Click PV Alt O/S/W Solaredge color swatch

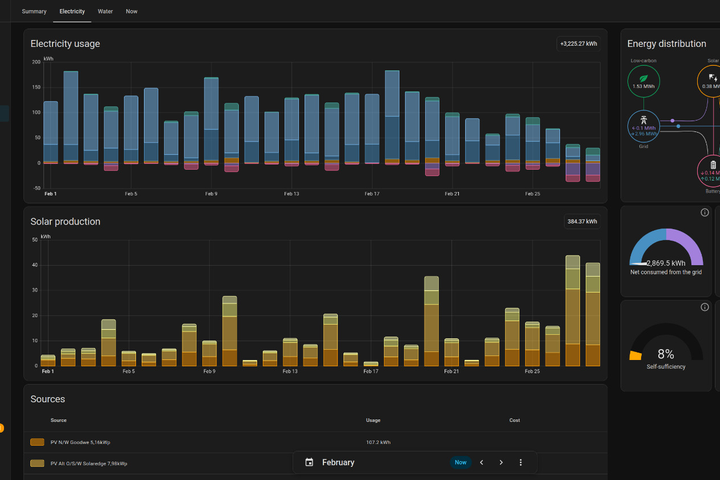point(37,463)
